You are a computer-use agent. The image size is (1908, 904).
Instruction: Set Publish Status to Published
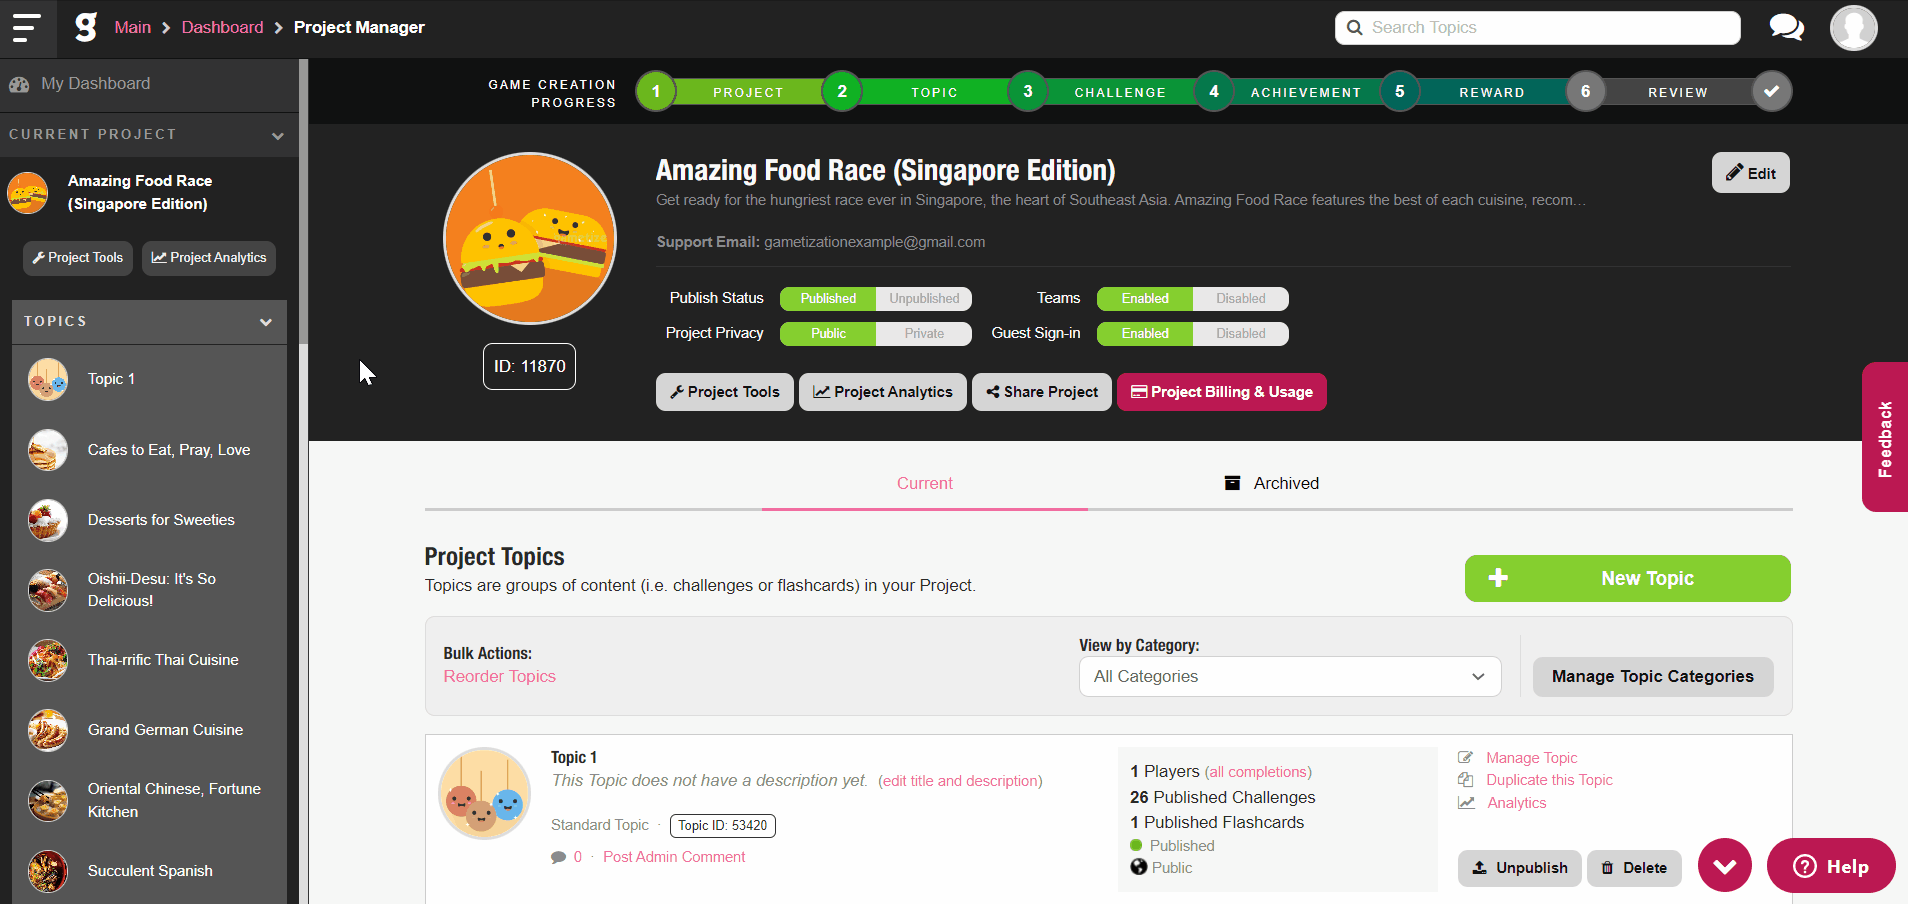click(x=828, y=299)
